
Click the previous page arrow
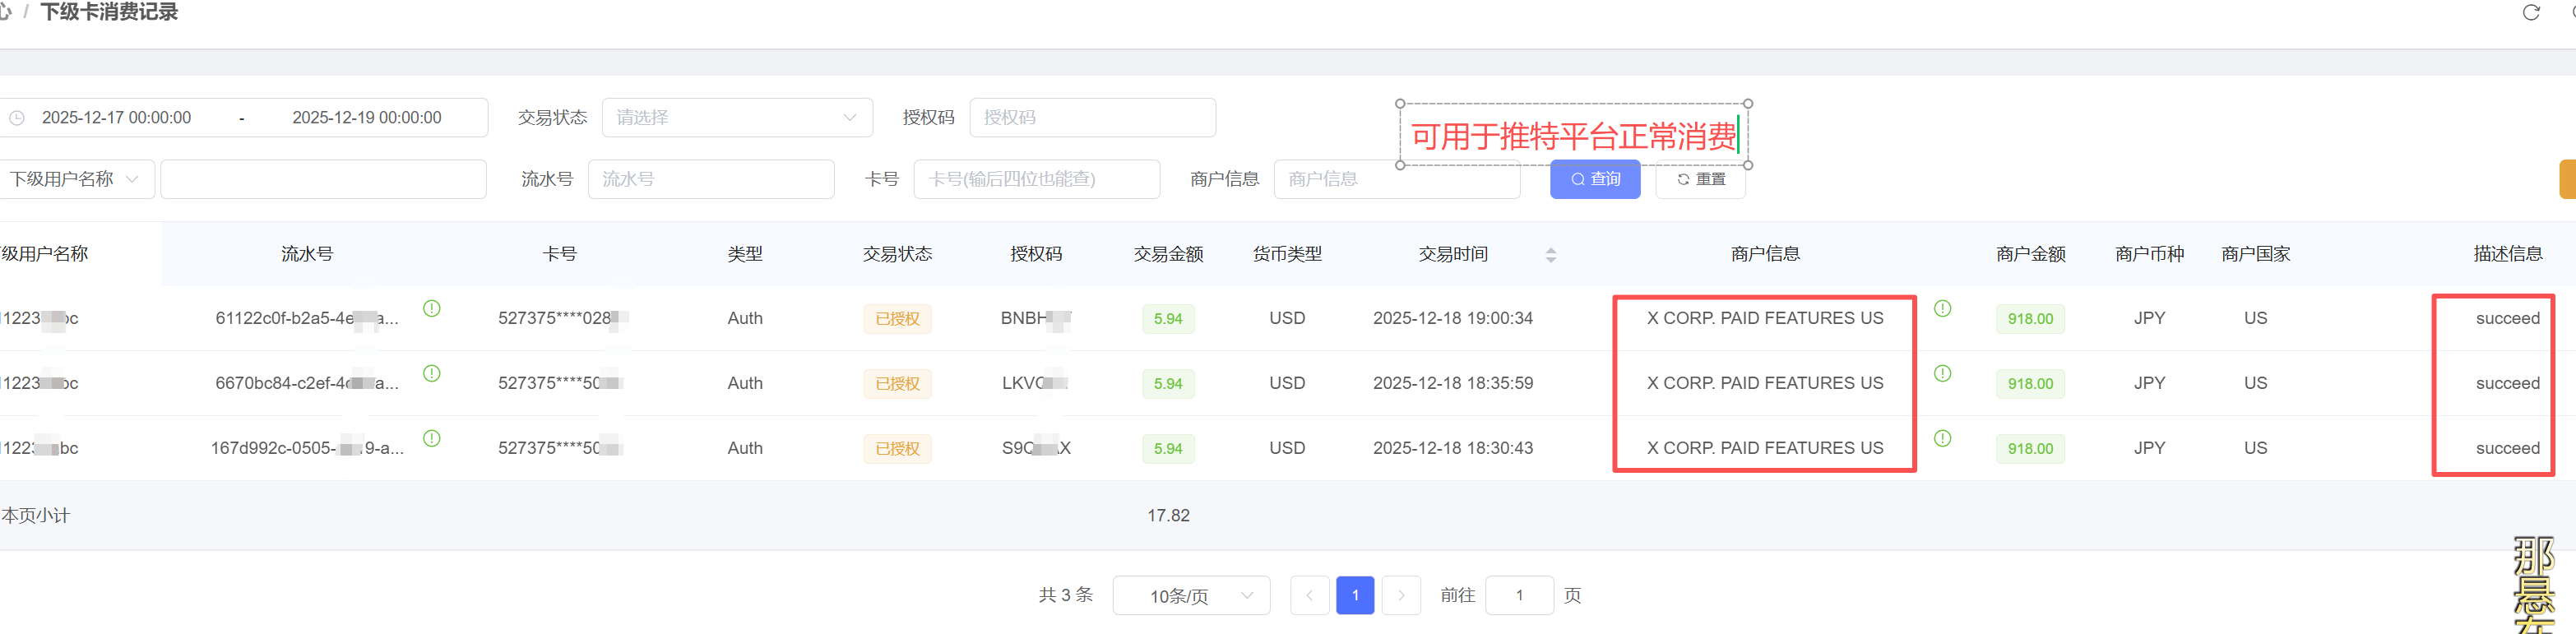point(1309,596)
